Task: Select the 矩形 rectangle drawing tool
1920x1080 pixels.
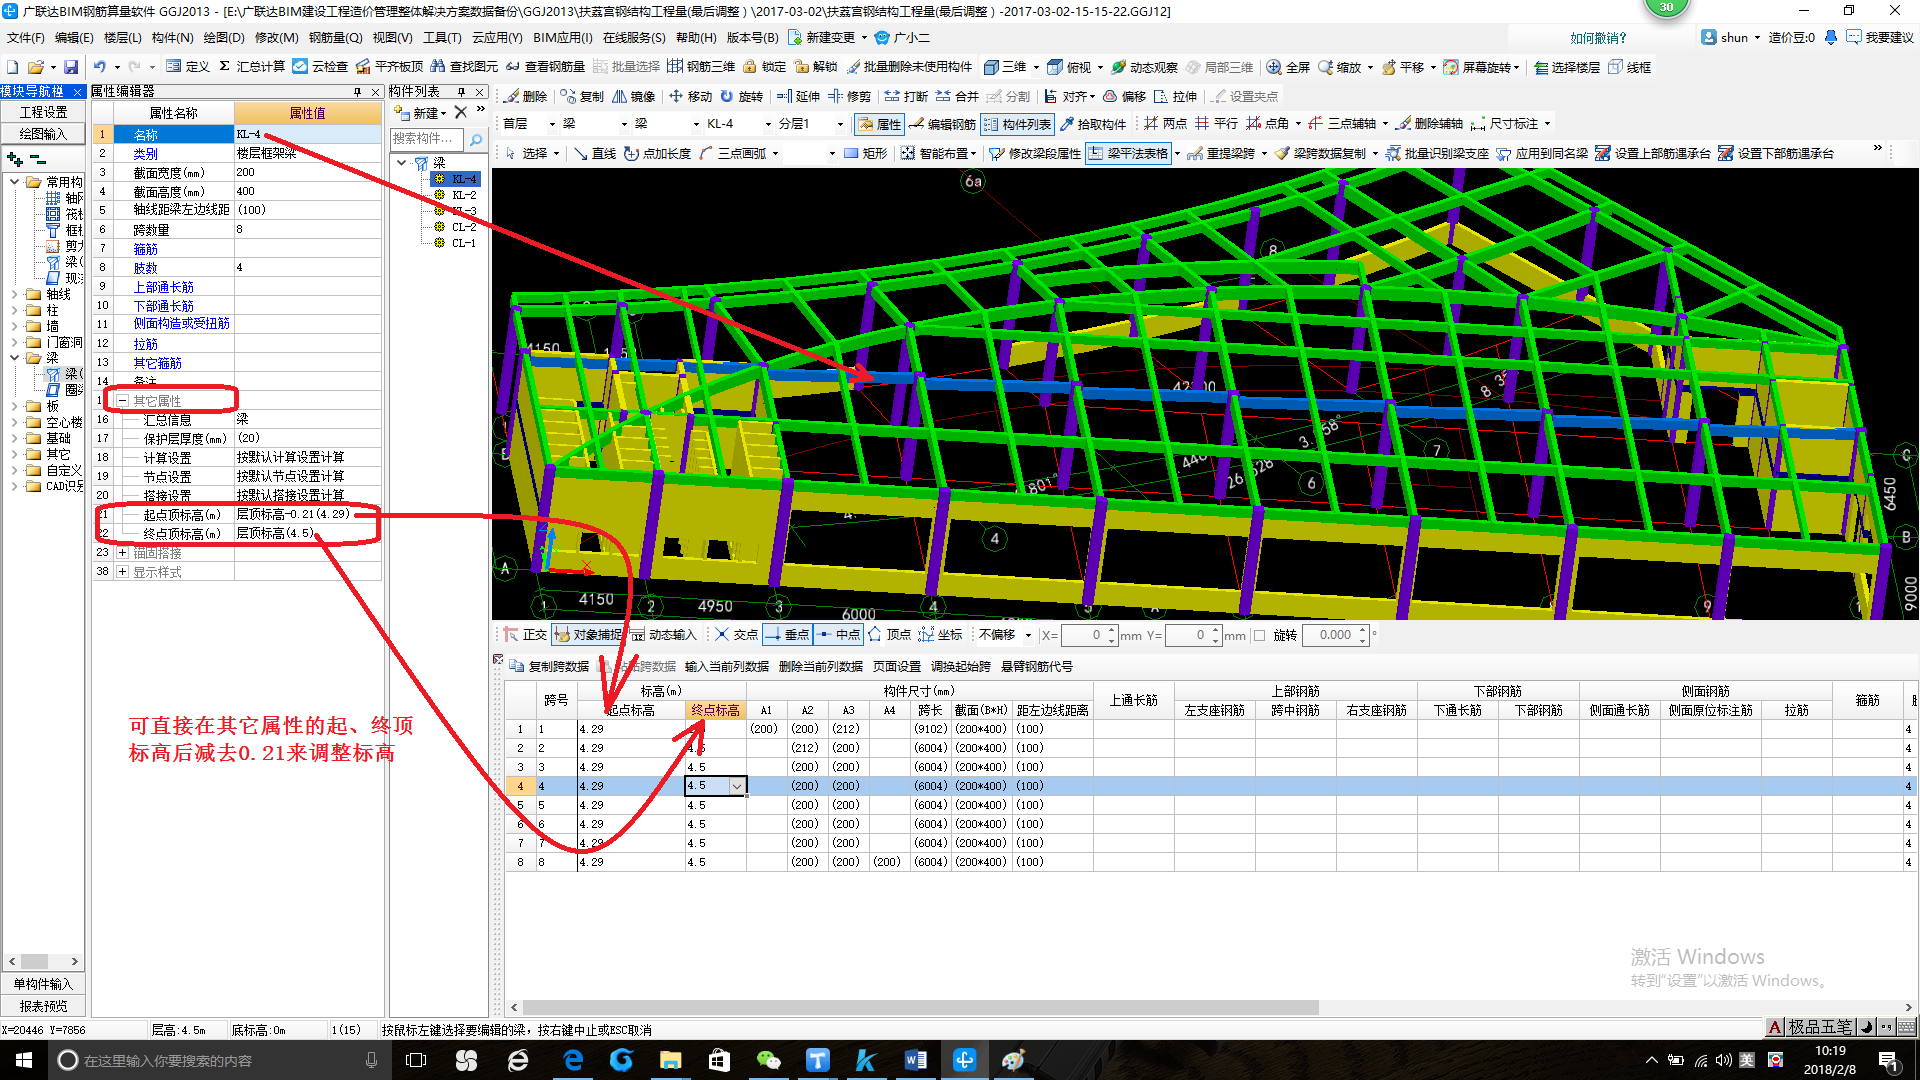Action: [865, 153]
